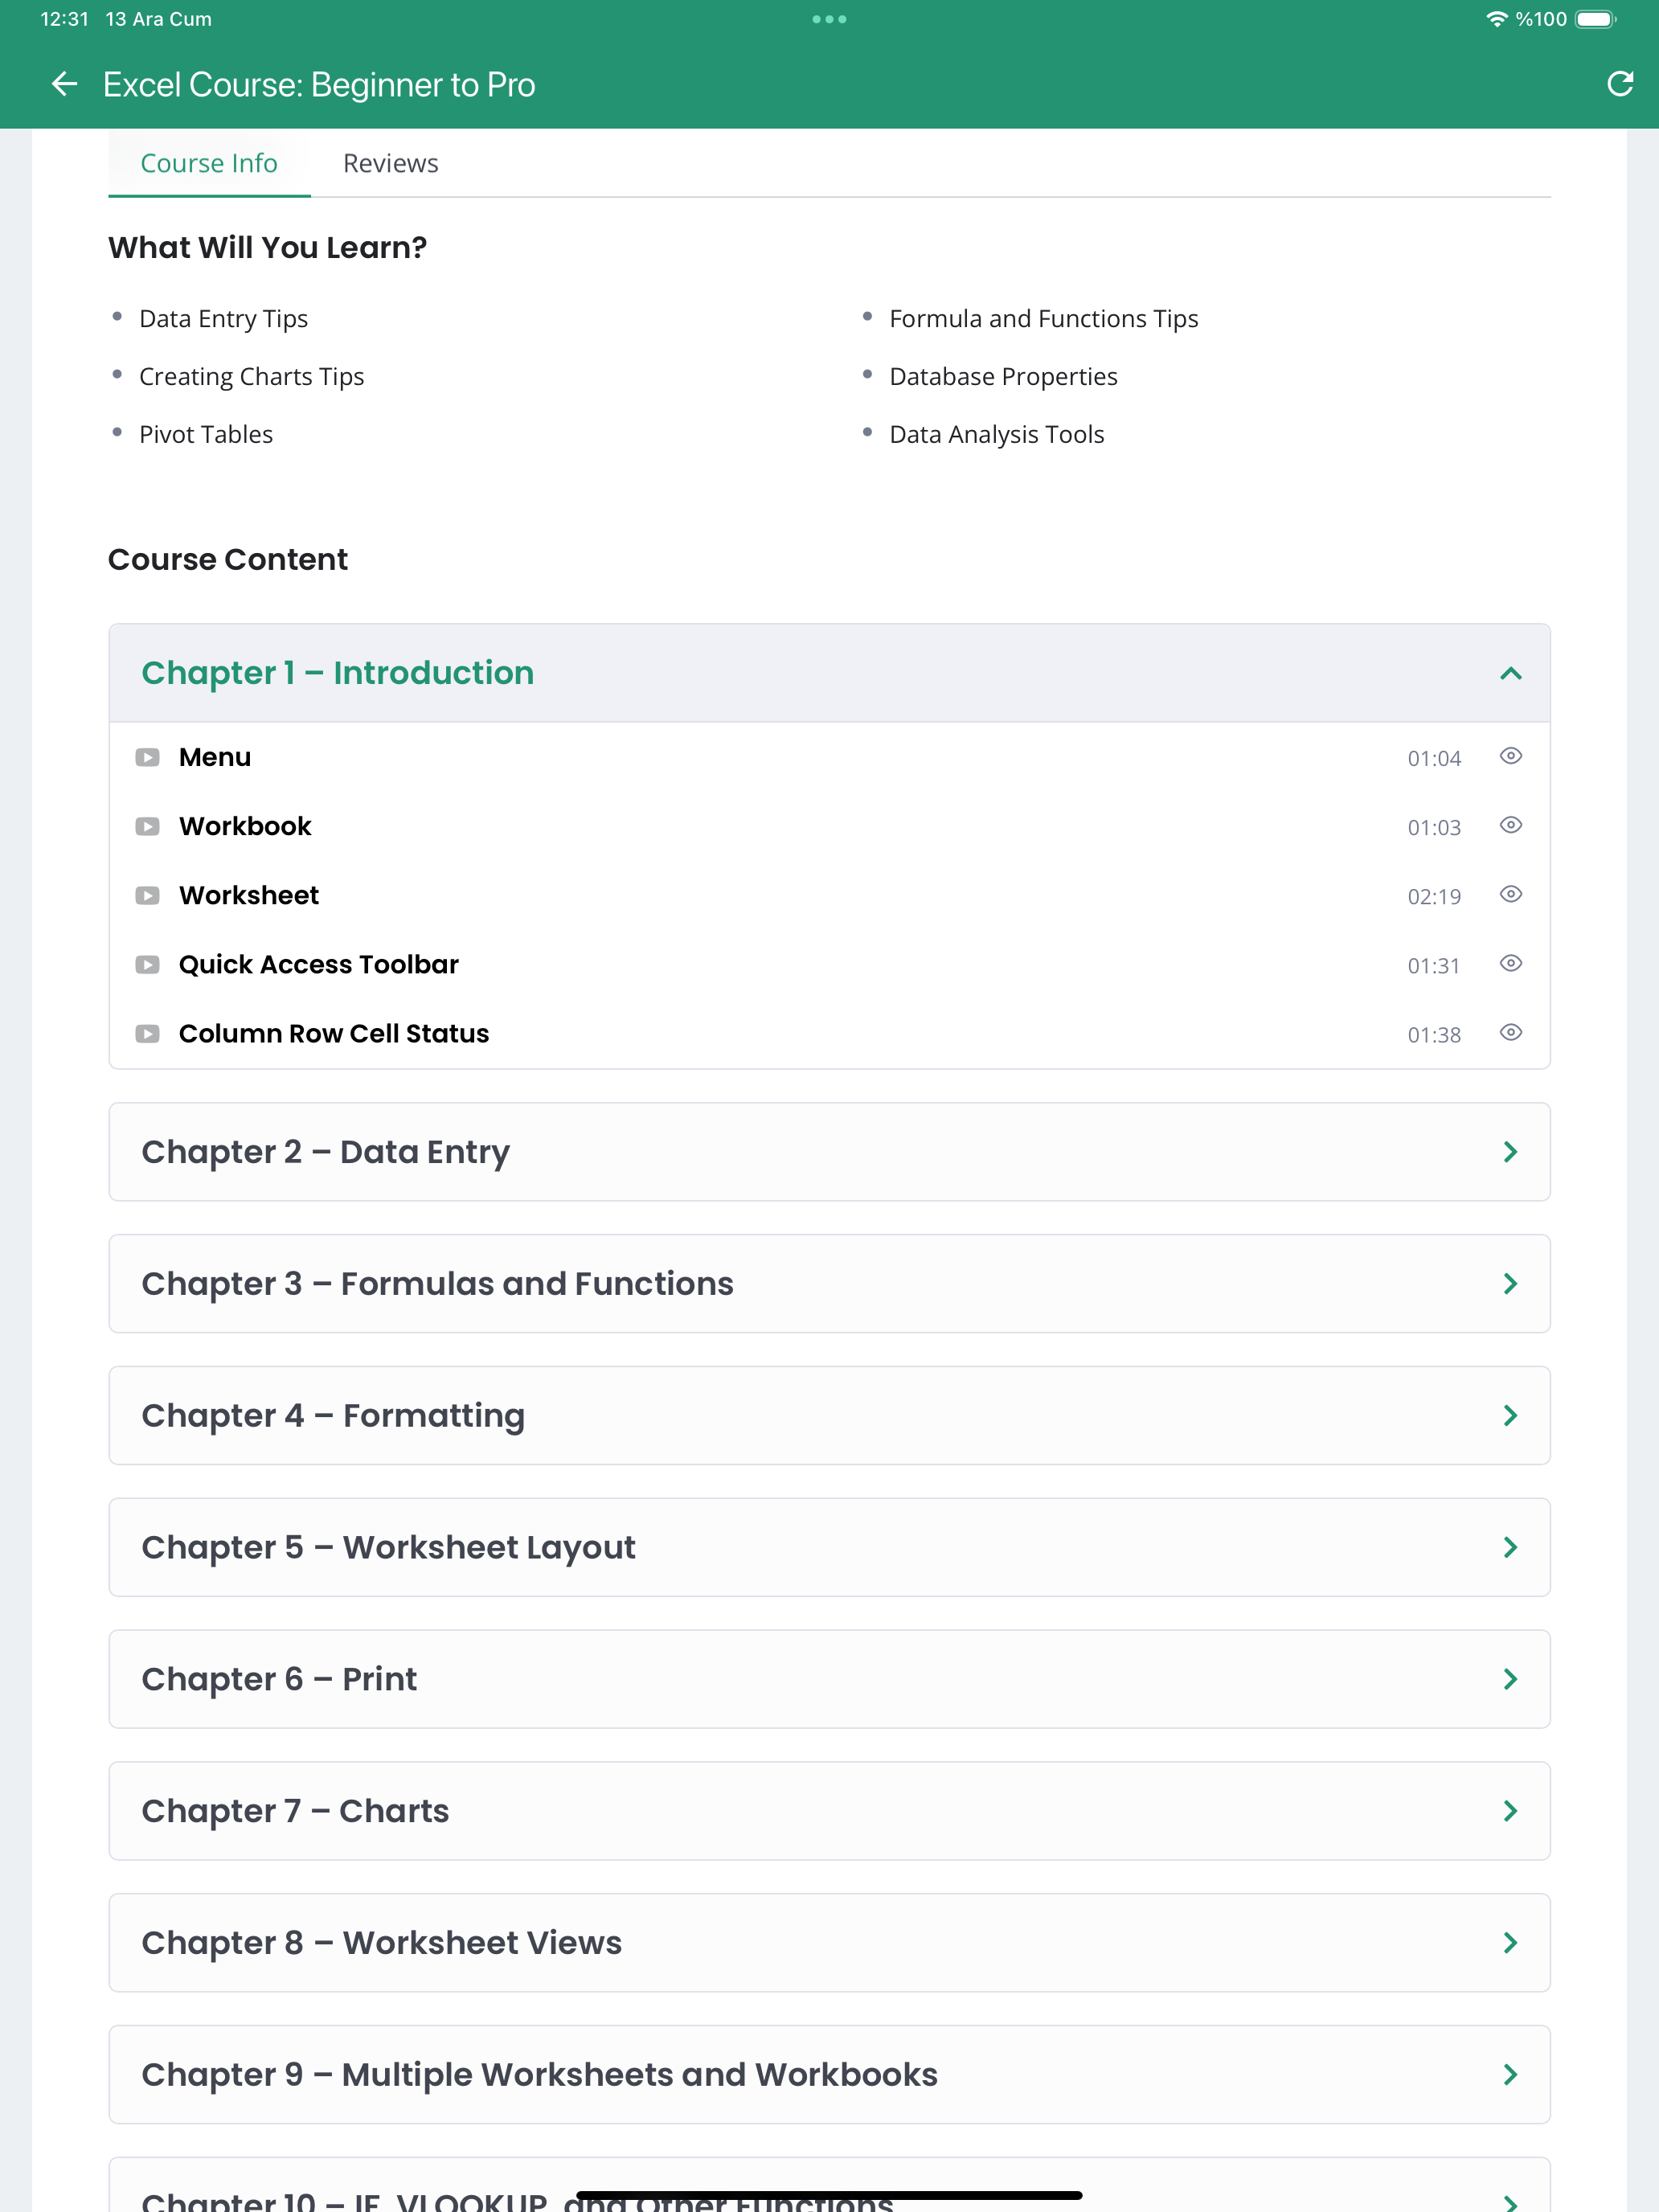Play the Quick Access Toolbar video icon
Image resolution: width=1659 pixels, height=2212 pixels.
(147, 964)
